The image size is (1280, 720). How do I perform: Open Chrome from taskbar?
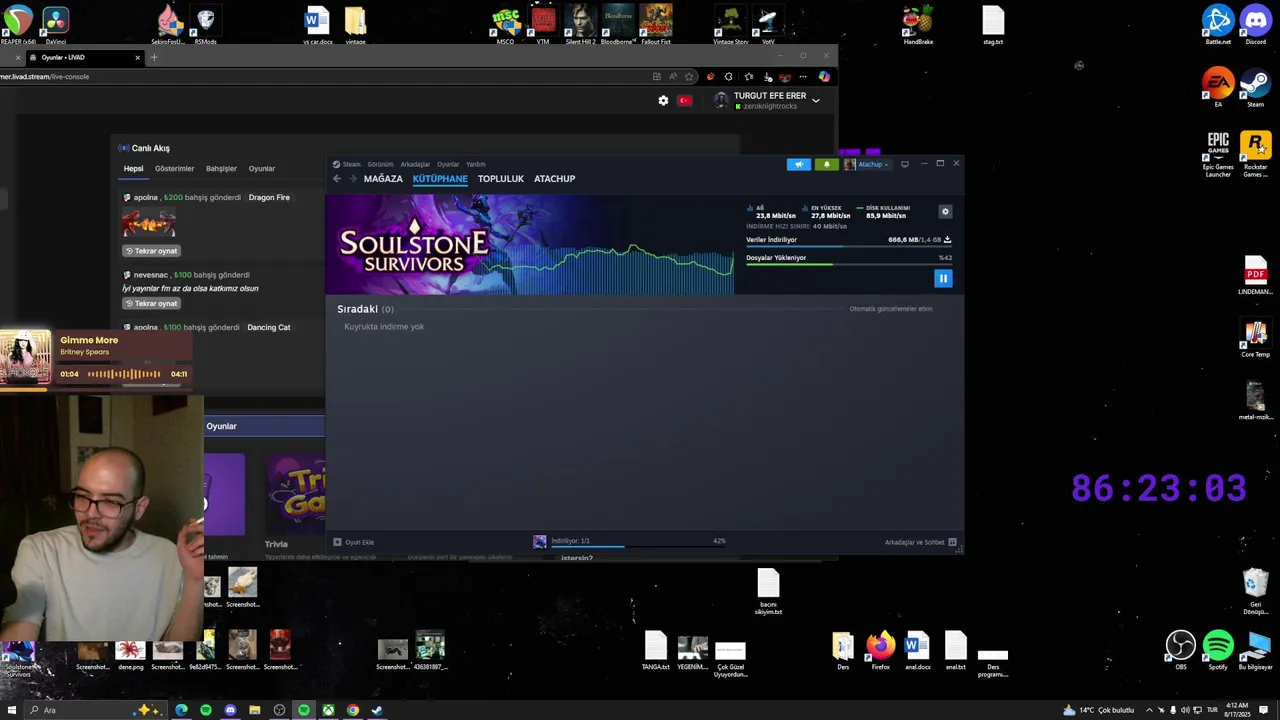click(x=353, y=710)
